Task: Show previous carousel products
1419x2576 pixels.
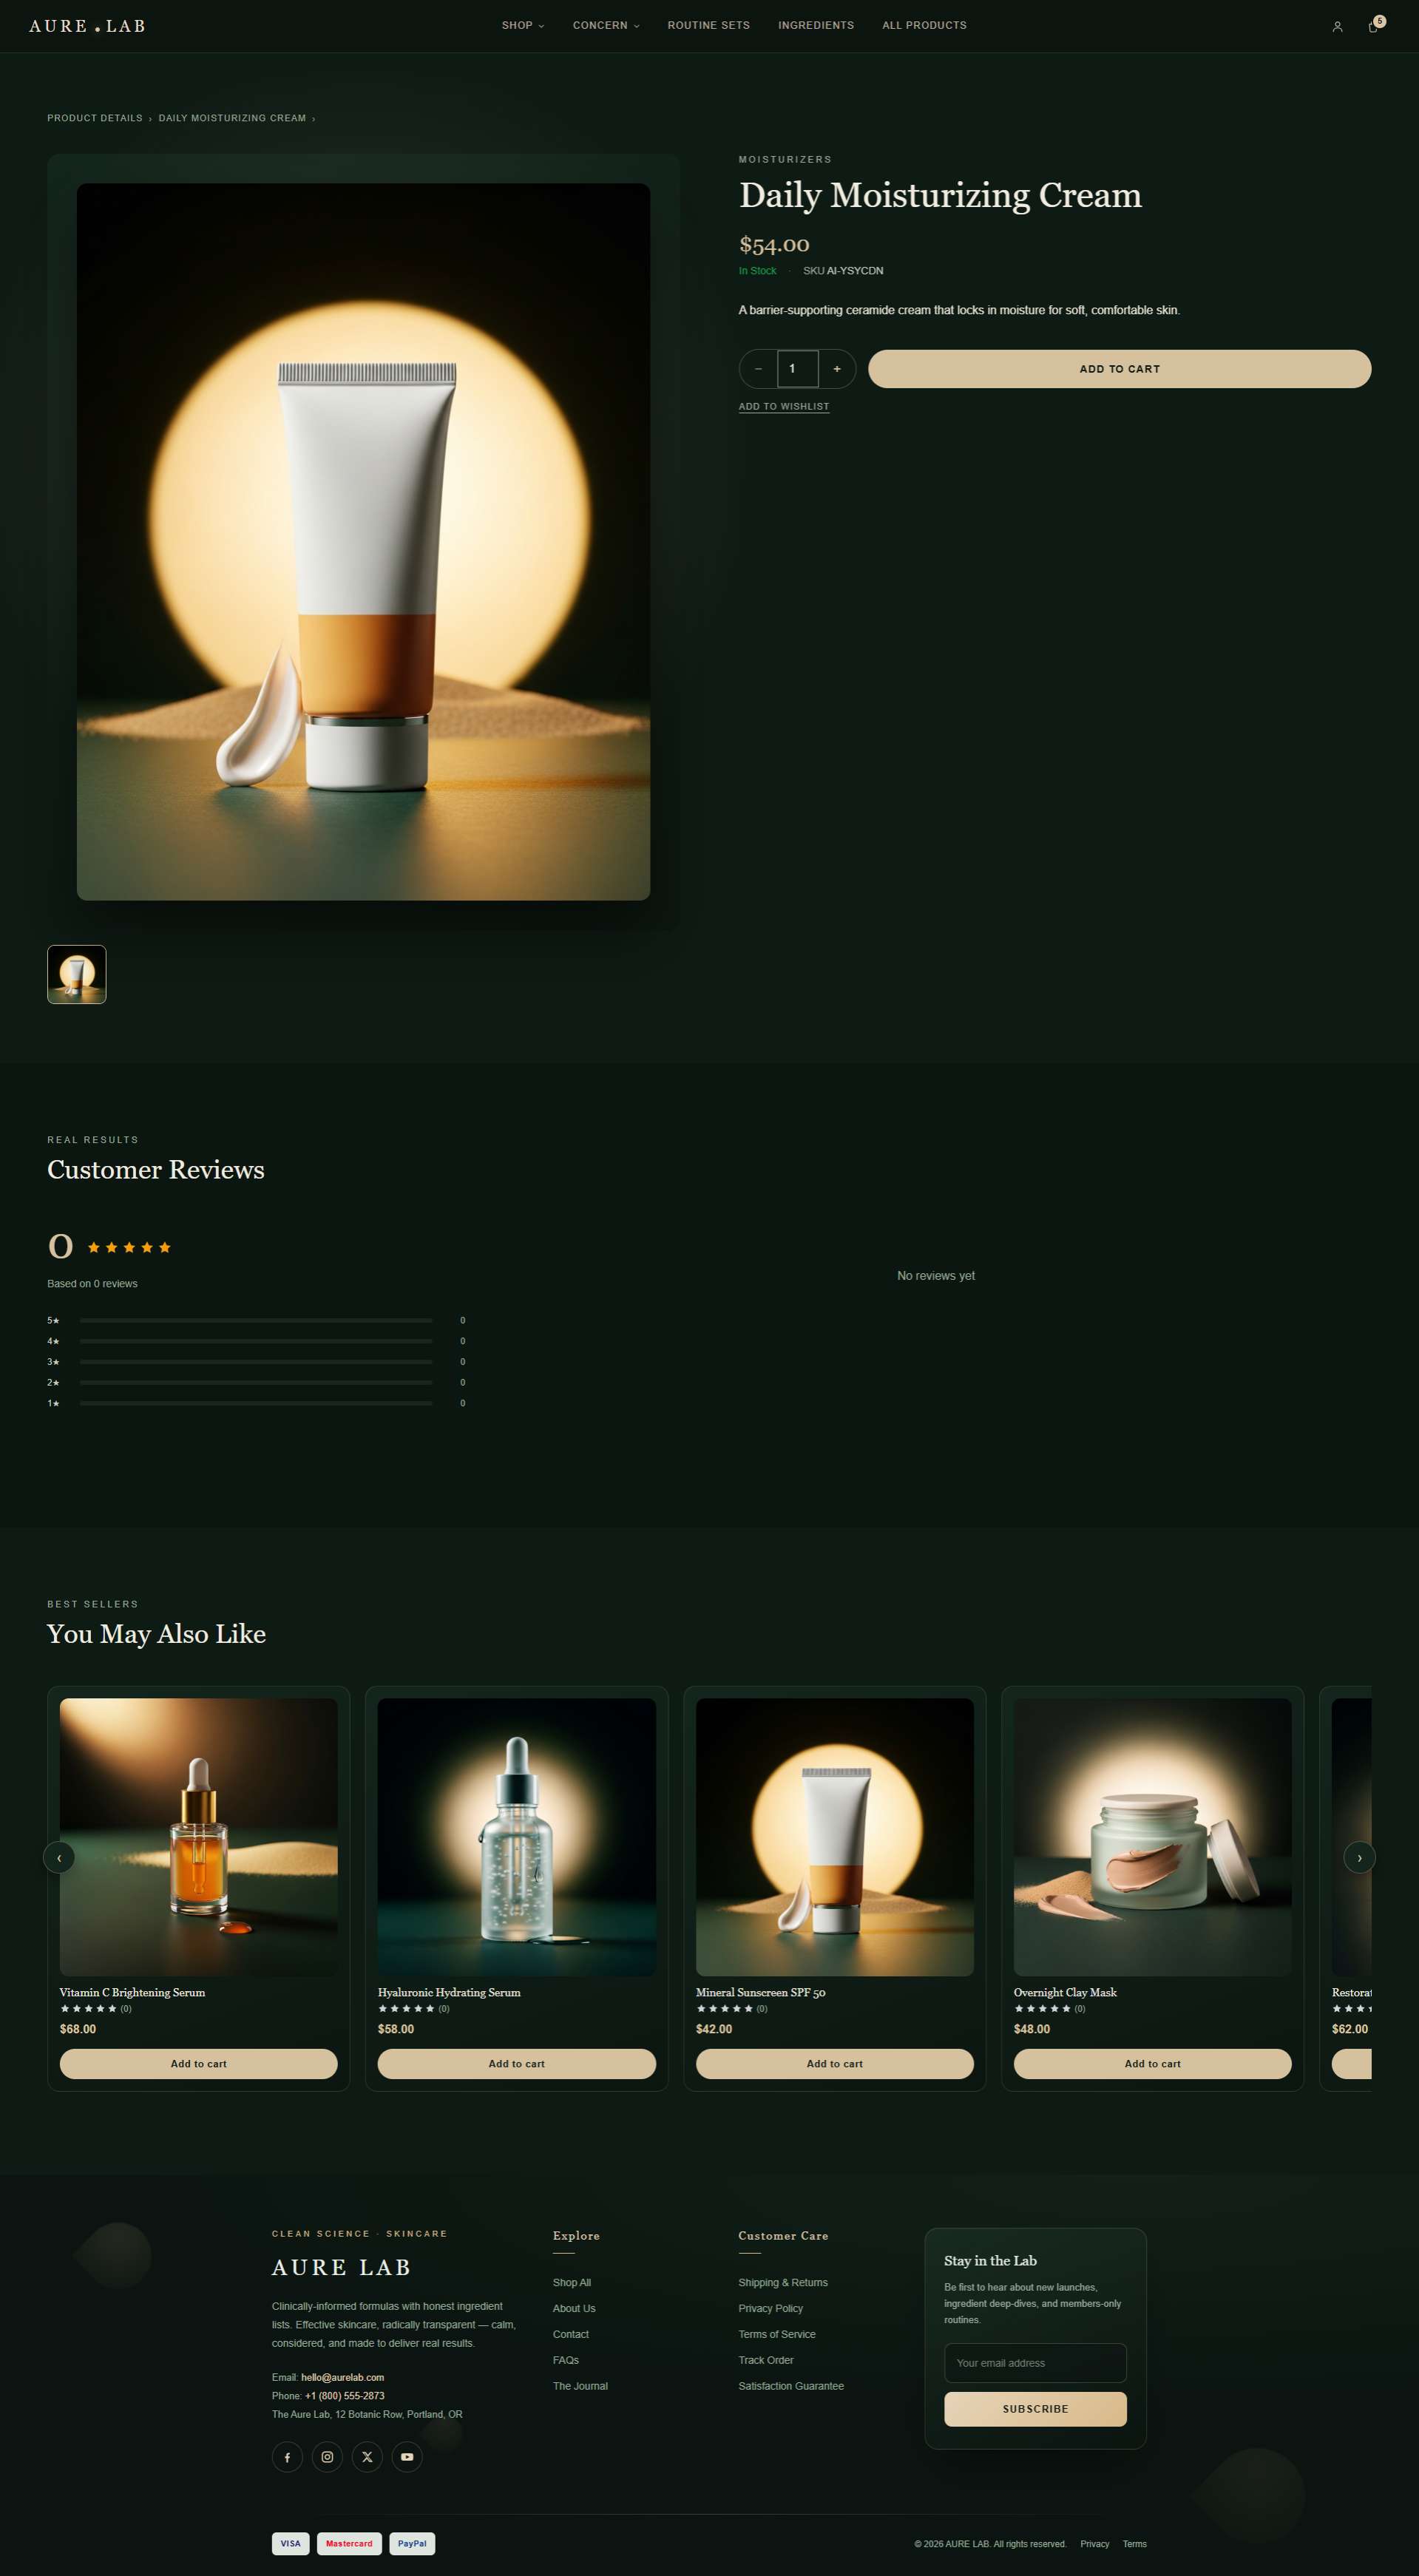Action: pyautogui.click(x=59, y=1857)
